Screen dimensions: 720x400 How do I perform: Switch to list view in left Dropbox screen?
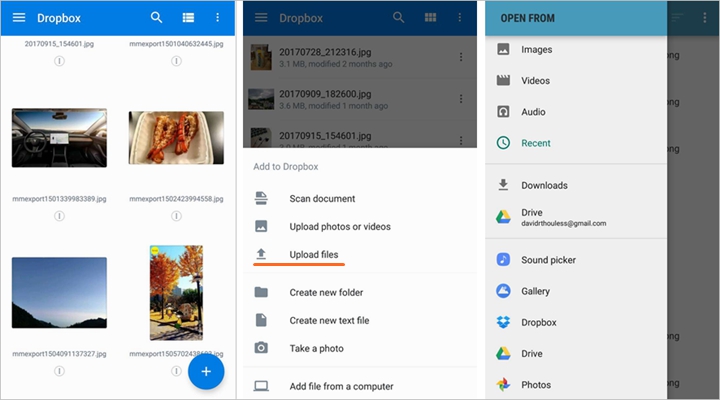(188, 17)
